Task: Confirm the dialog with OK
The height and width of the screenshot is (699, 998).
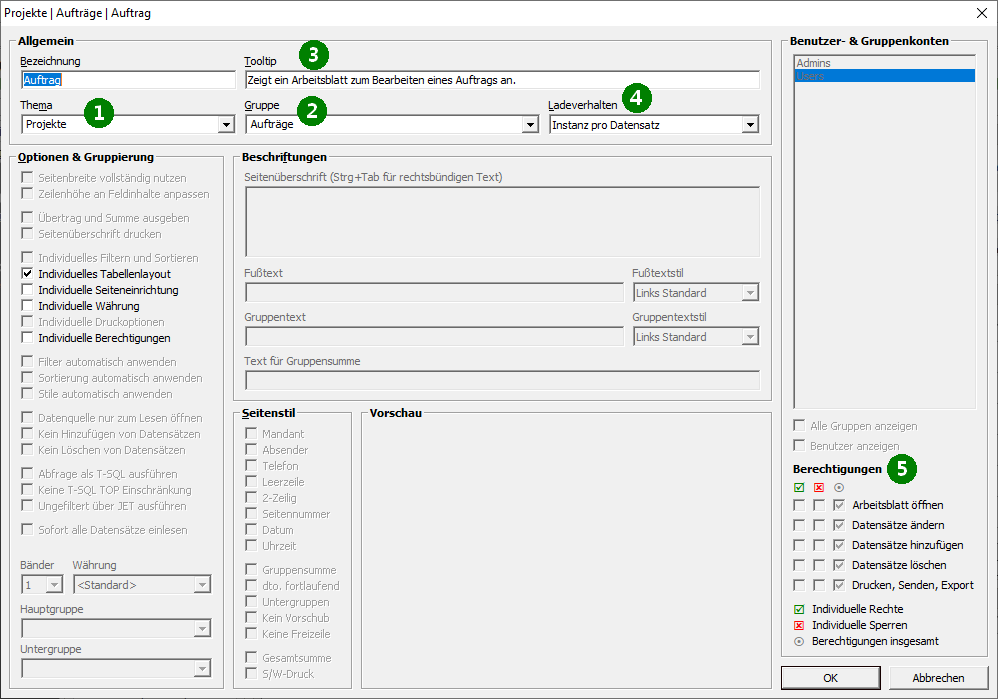Action: pos(830,677)
